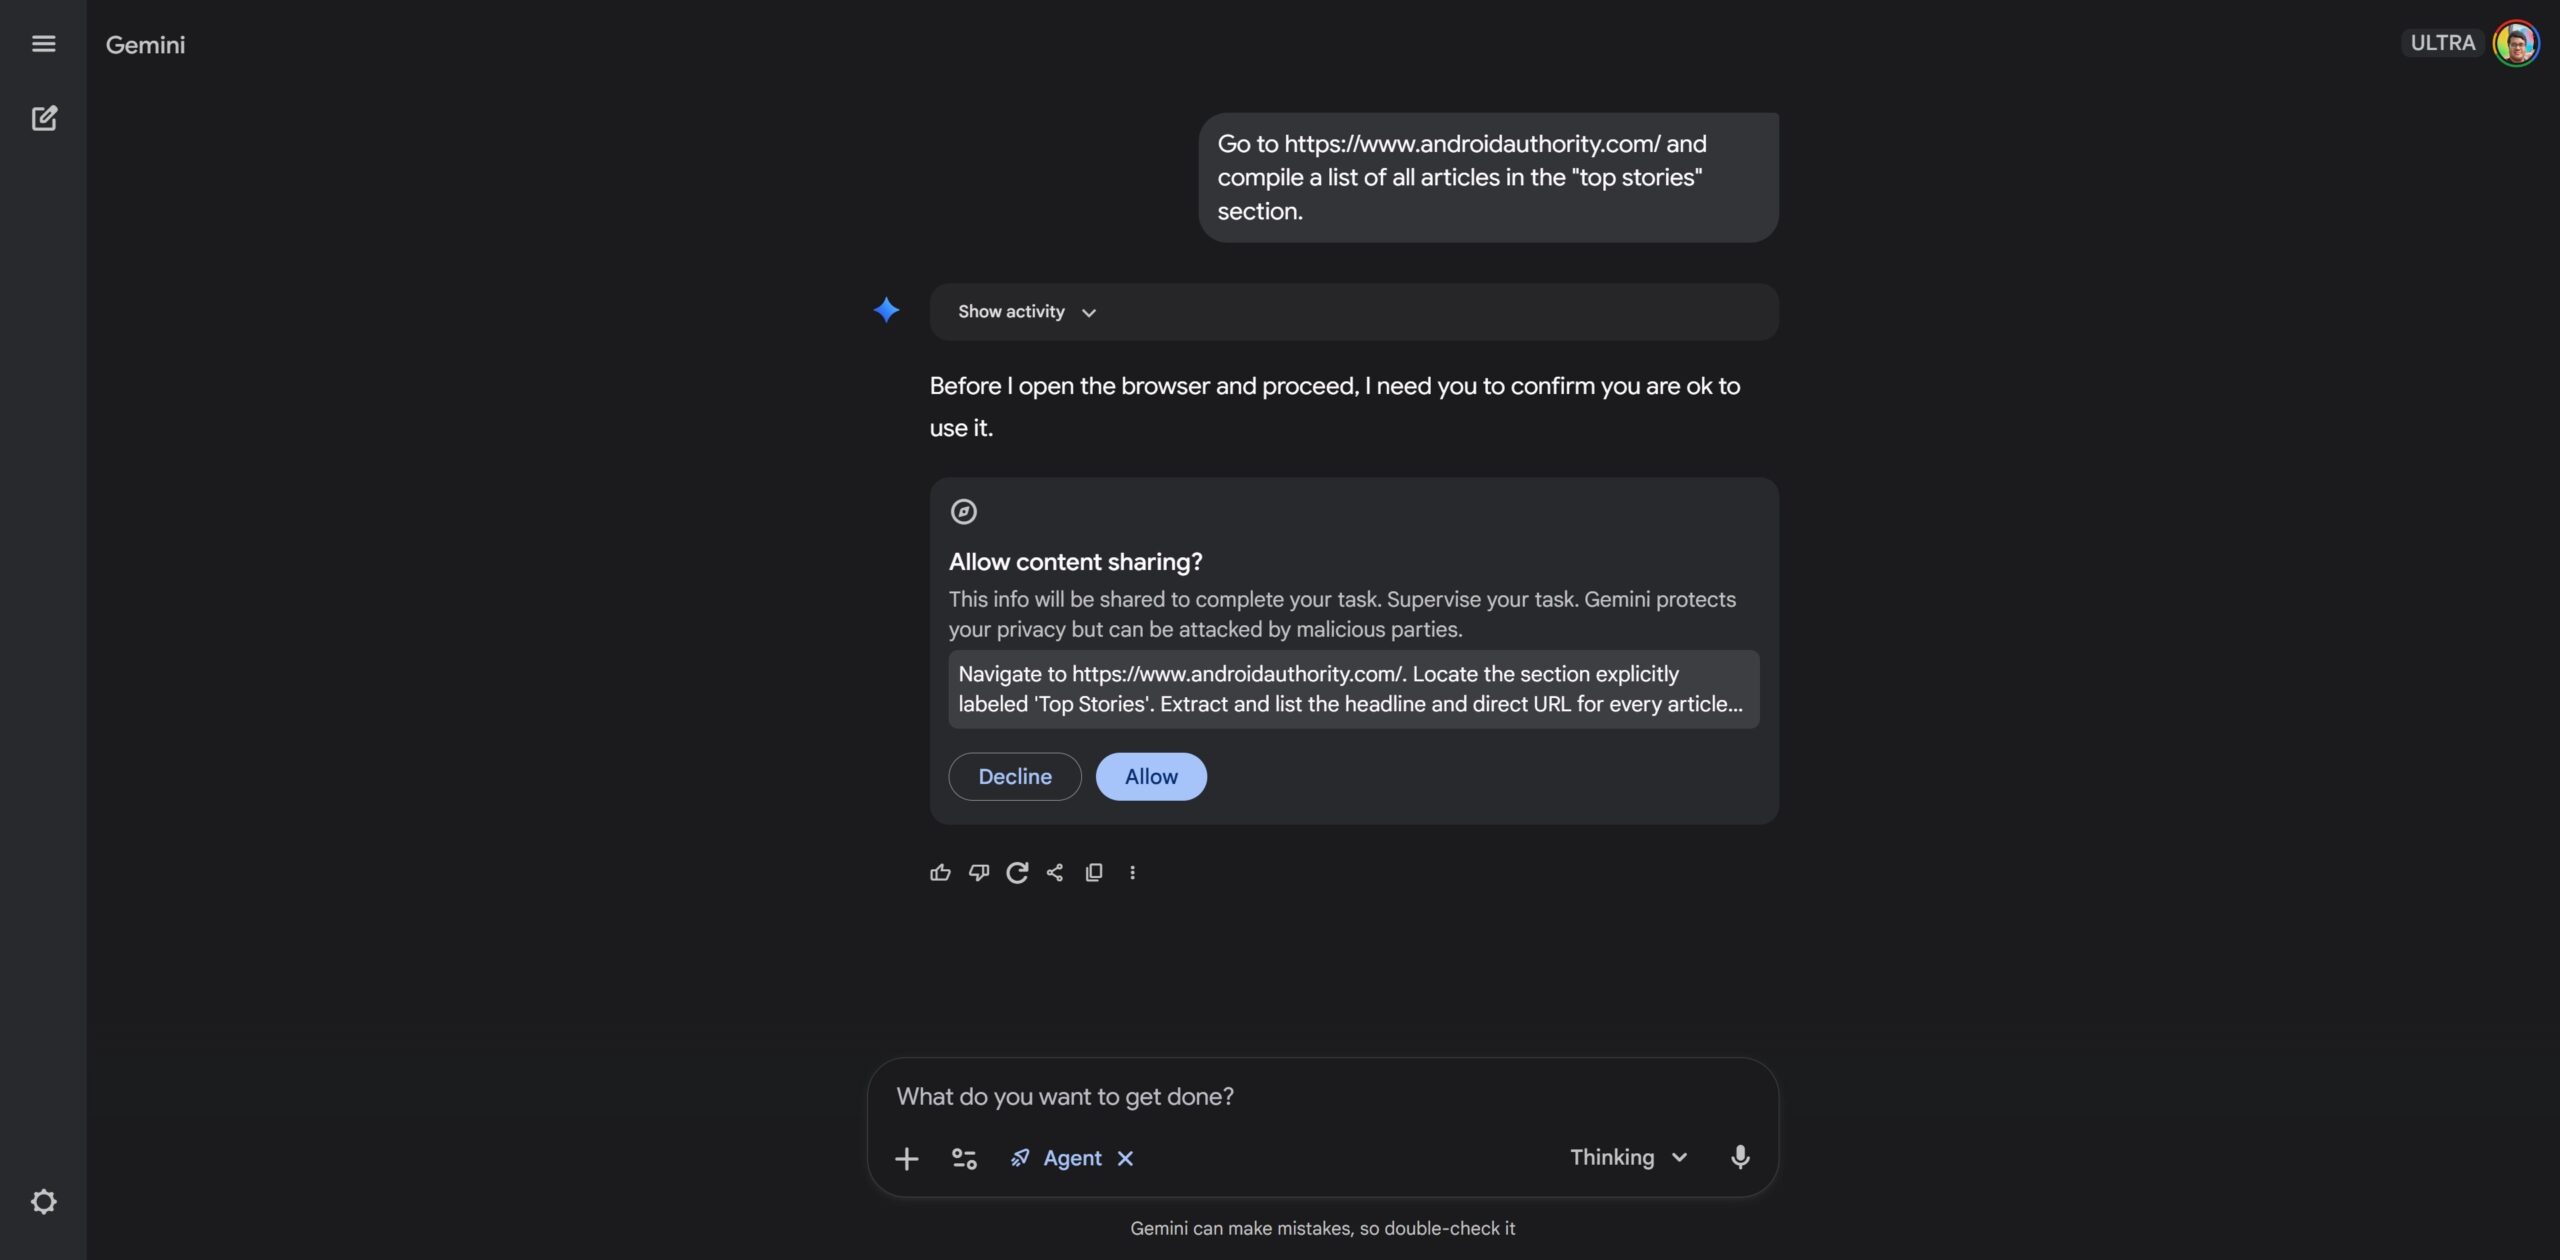
Task: Click the ULTRA badge
Action: pyautogui.click(x=2441, y=42)
